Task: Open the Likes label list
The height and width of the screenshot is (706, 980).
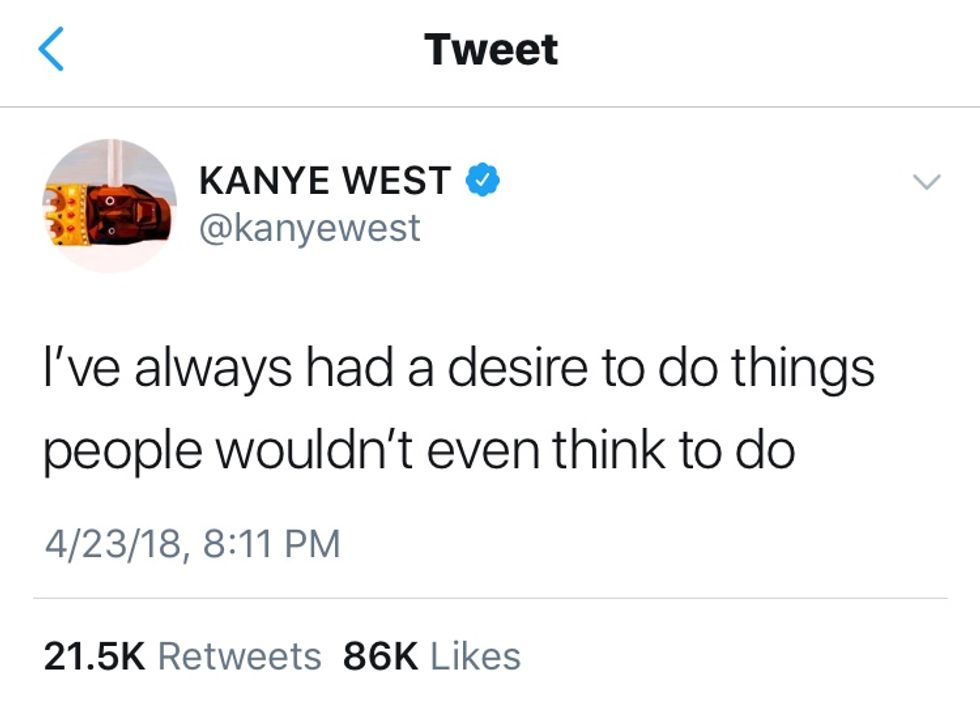Action: pyautogui.click(x=476, y=656)
